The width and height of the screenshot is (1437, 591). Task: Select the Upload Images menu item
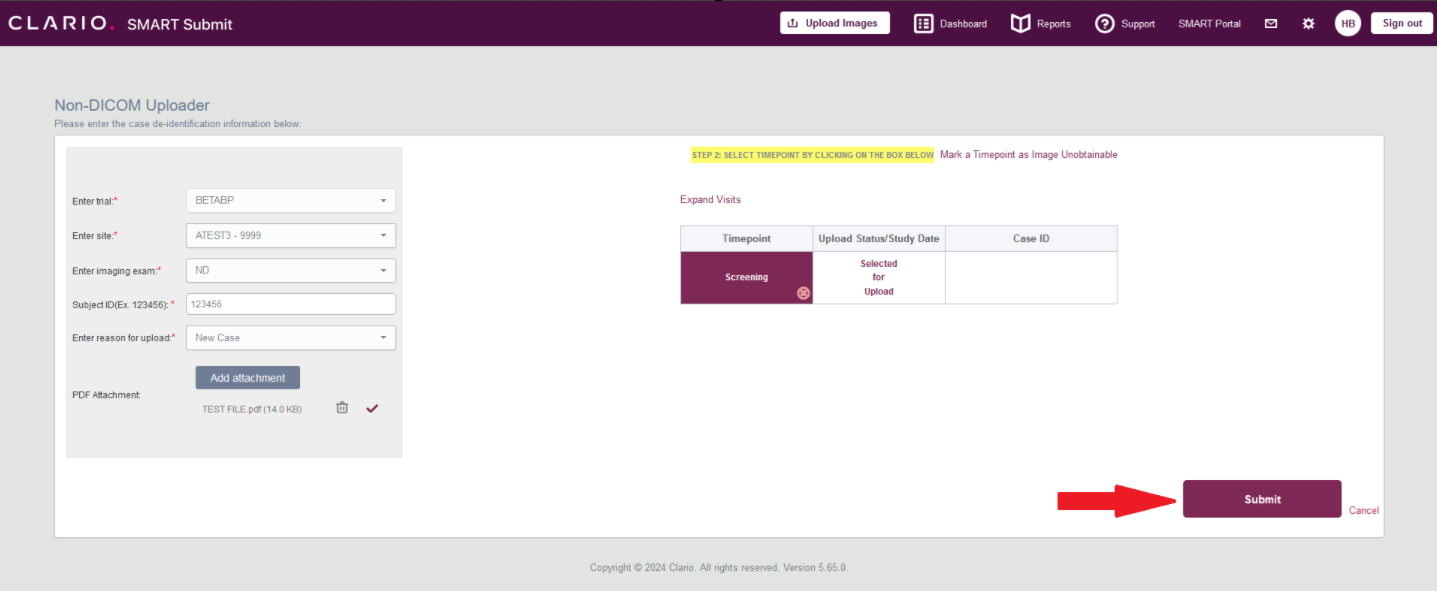[835, 22]
